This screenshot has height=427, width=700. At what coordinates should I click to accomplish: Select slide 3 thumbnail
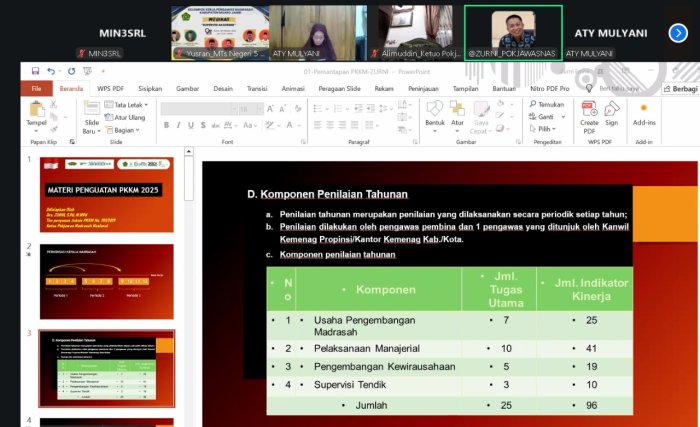tap(107, 368)
